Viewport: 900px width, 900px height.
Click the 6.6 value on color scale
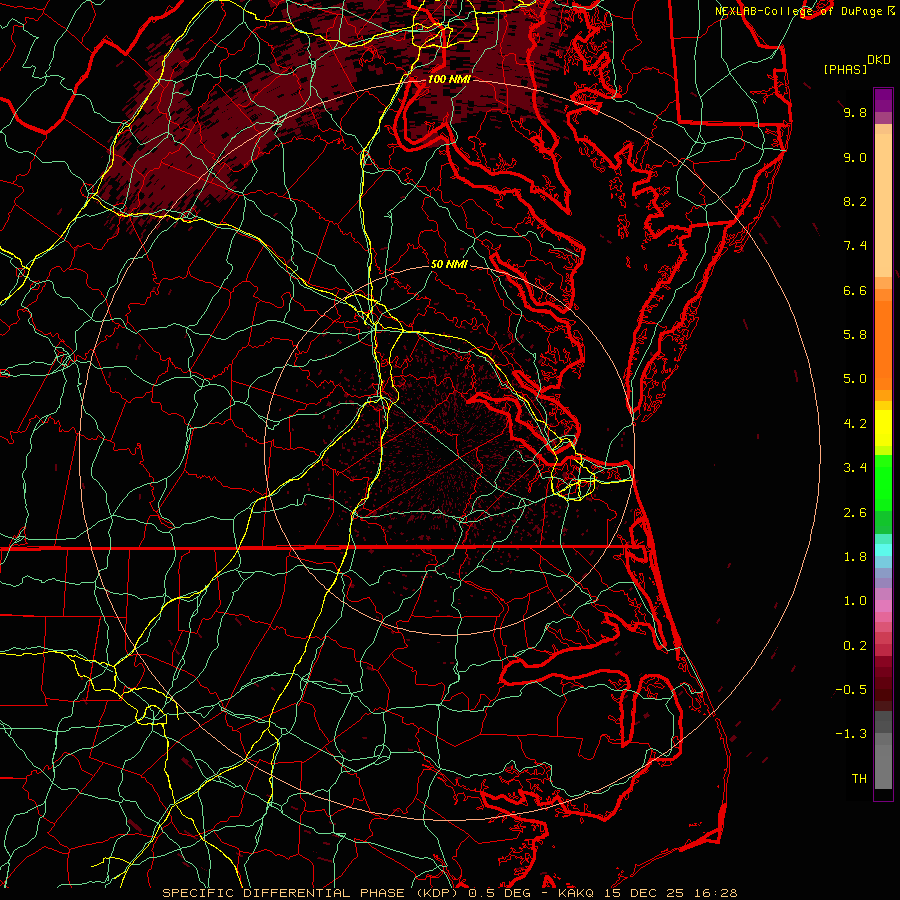855,290
